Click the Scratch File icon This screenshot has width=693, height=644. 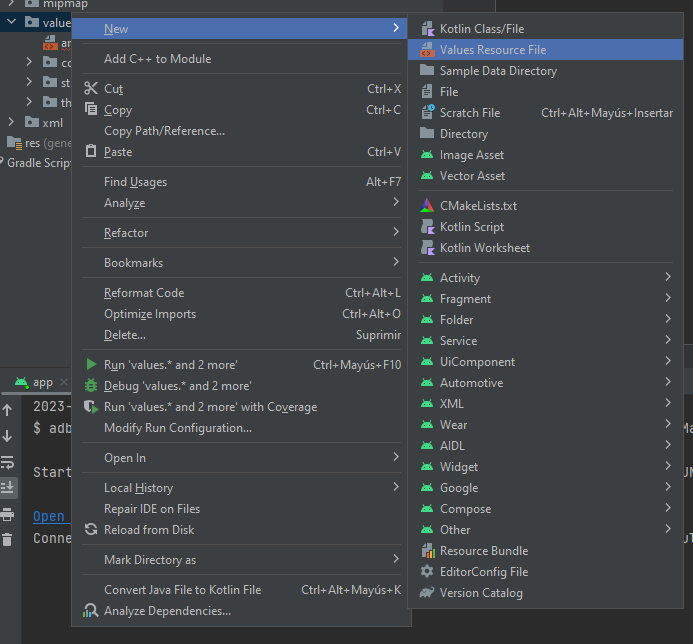point(427,113)
